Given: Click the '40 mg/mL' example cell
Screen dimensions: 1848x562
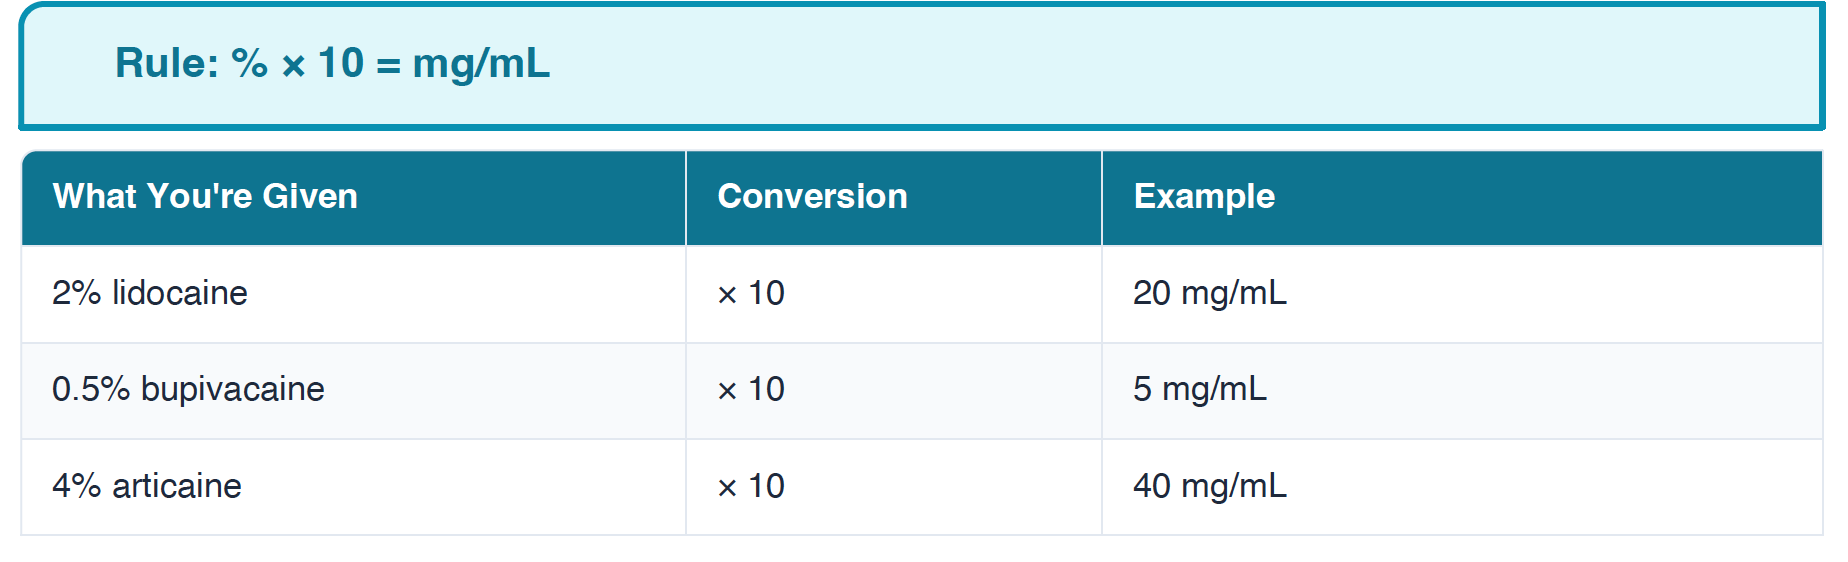Looking at the screenshot, I should click(1209, 486).
